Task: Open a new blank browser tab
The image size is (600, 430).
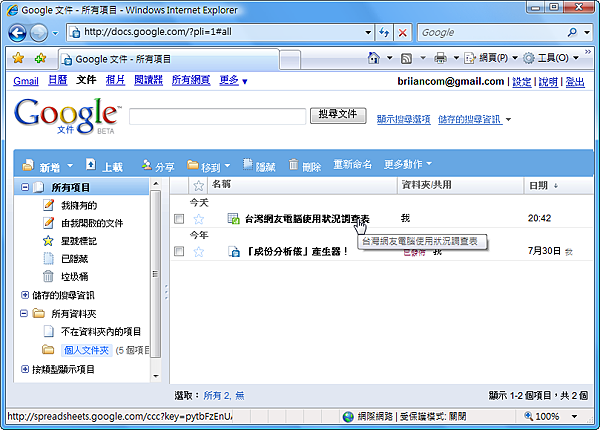Action: (290, 60)
